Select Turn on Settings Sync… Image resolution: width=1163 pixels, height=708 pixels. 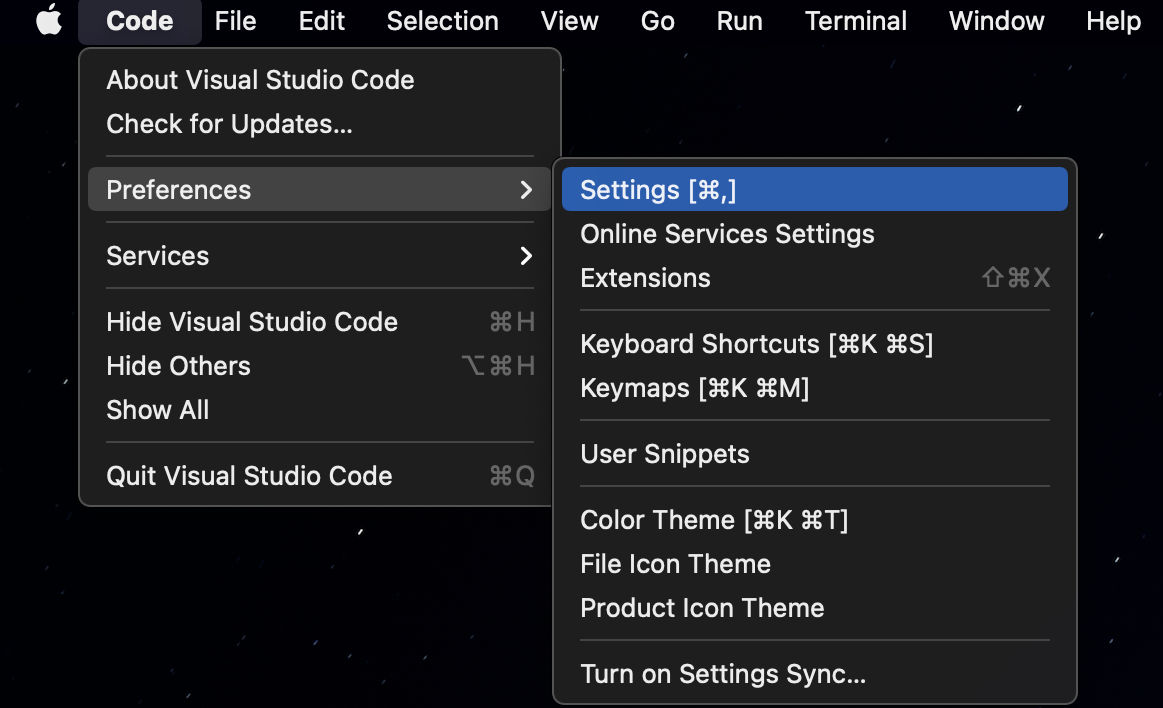click(814, 674)
